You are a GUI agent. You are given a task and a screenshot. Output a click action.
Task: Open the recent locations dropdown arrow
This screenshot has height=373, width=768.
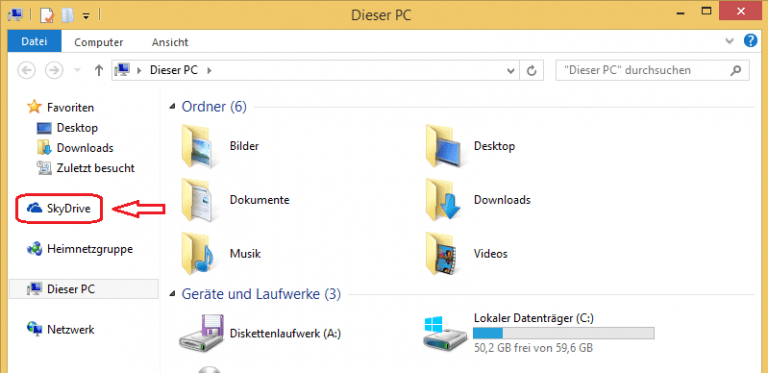coord(77,70)
